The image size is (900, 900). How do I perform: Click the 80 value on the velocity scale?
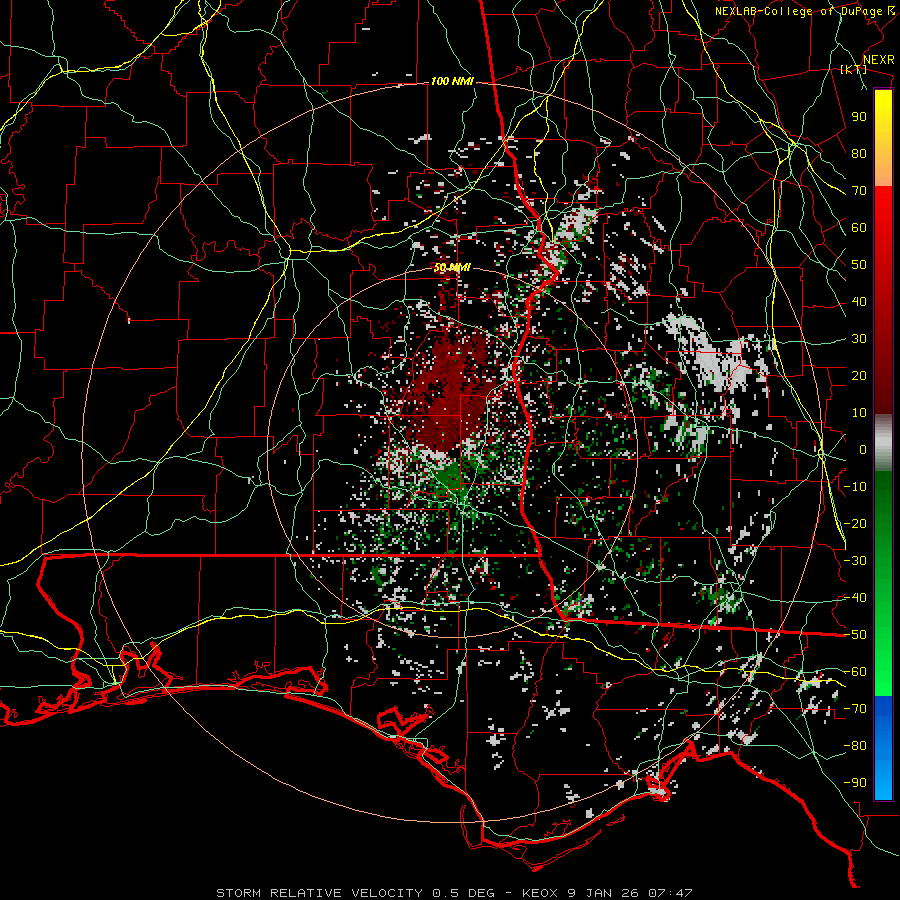click(x=859, y=154)
